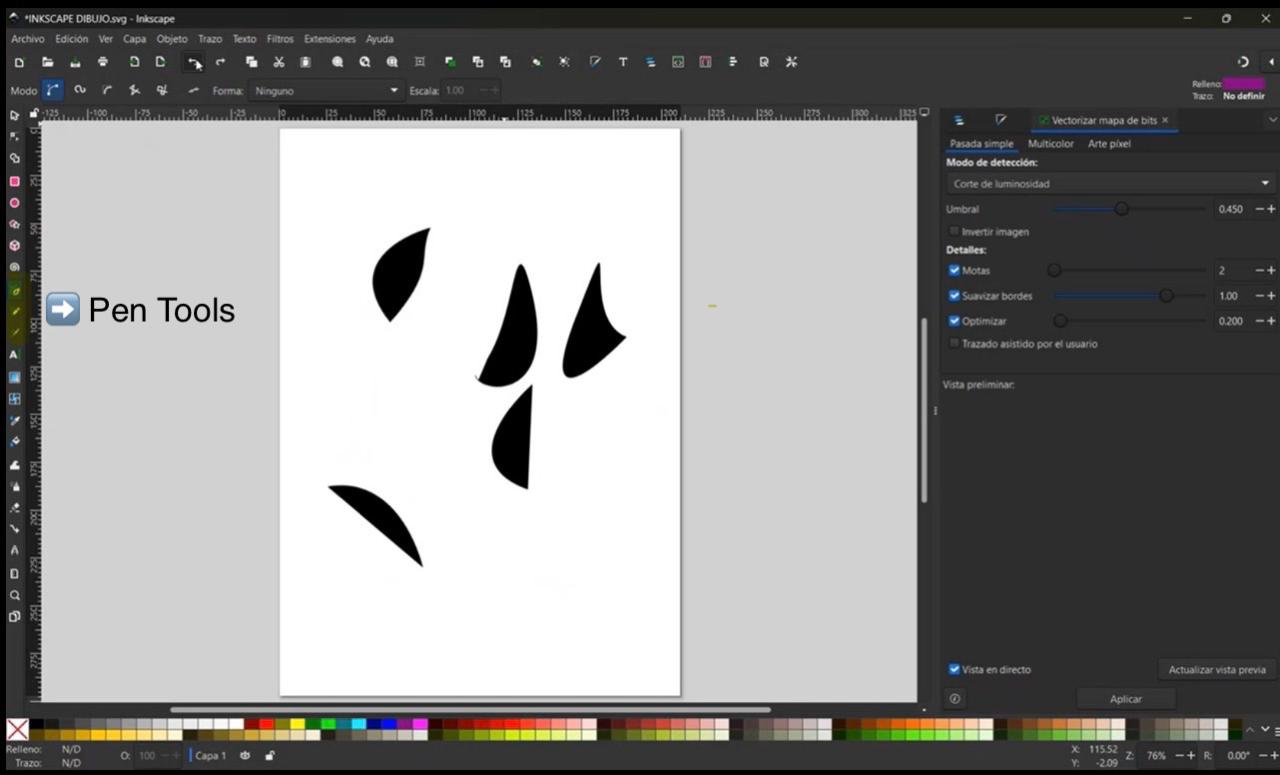
Task: Select the Zoom magnifier tool
Action: tap(14, 595)
